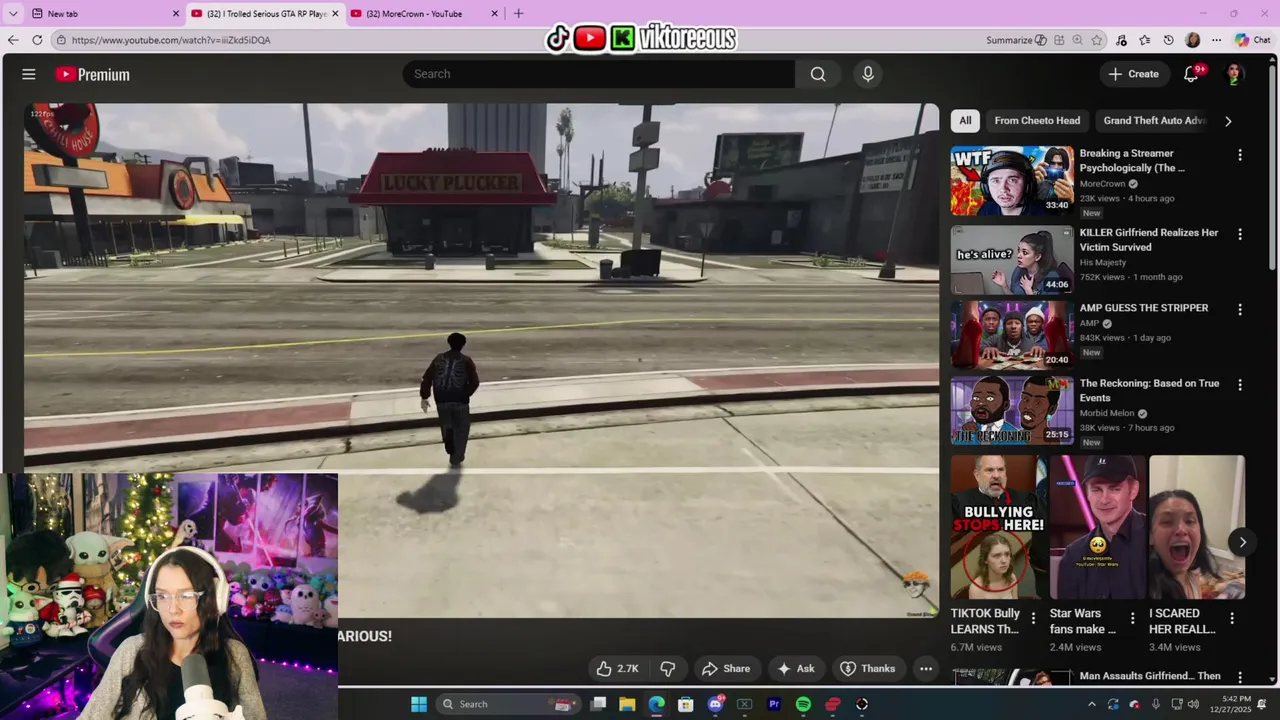Select the All filter chip
The image size is (1280, 720).
click(965, 120)
